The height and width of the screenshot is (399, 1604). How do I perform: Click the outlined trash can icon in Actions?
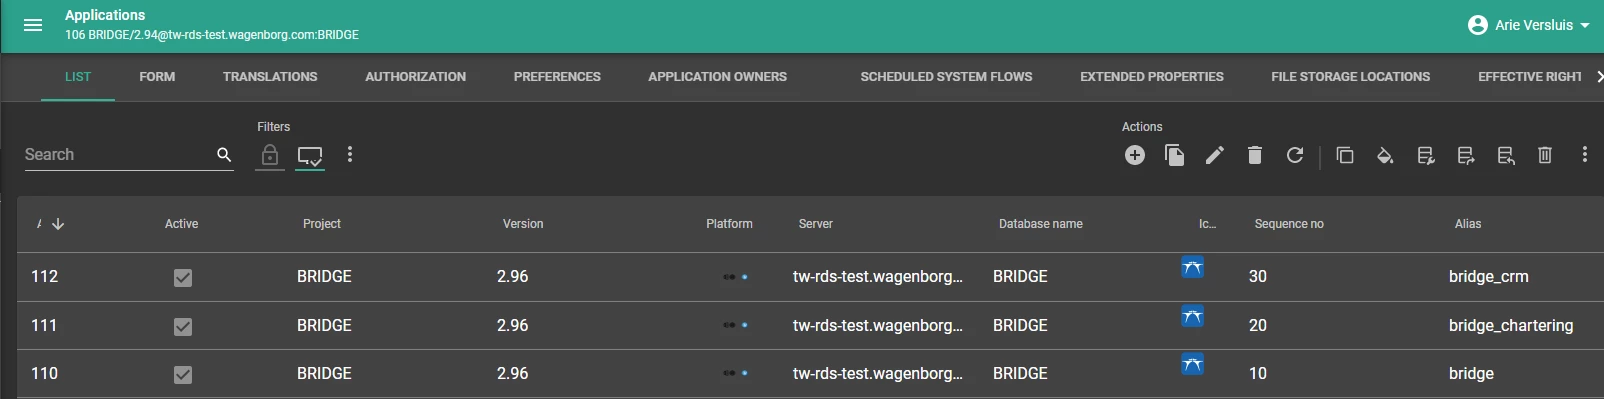(1545, 155)
